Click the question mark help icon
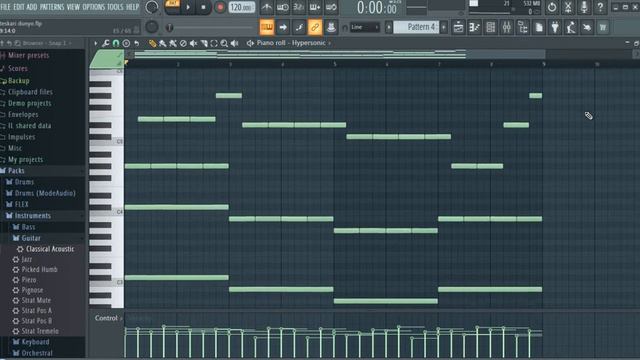The width and height of the screenshot is (640, 360). click(x=600, y=7)
